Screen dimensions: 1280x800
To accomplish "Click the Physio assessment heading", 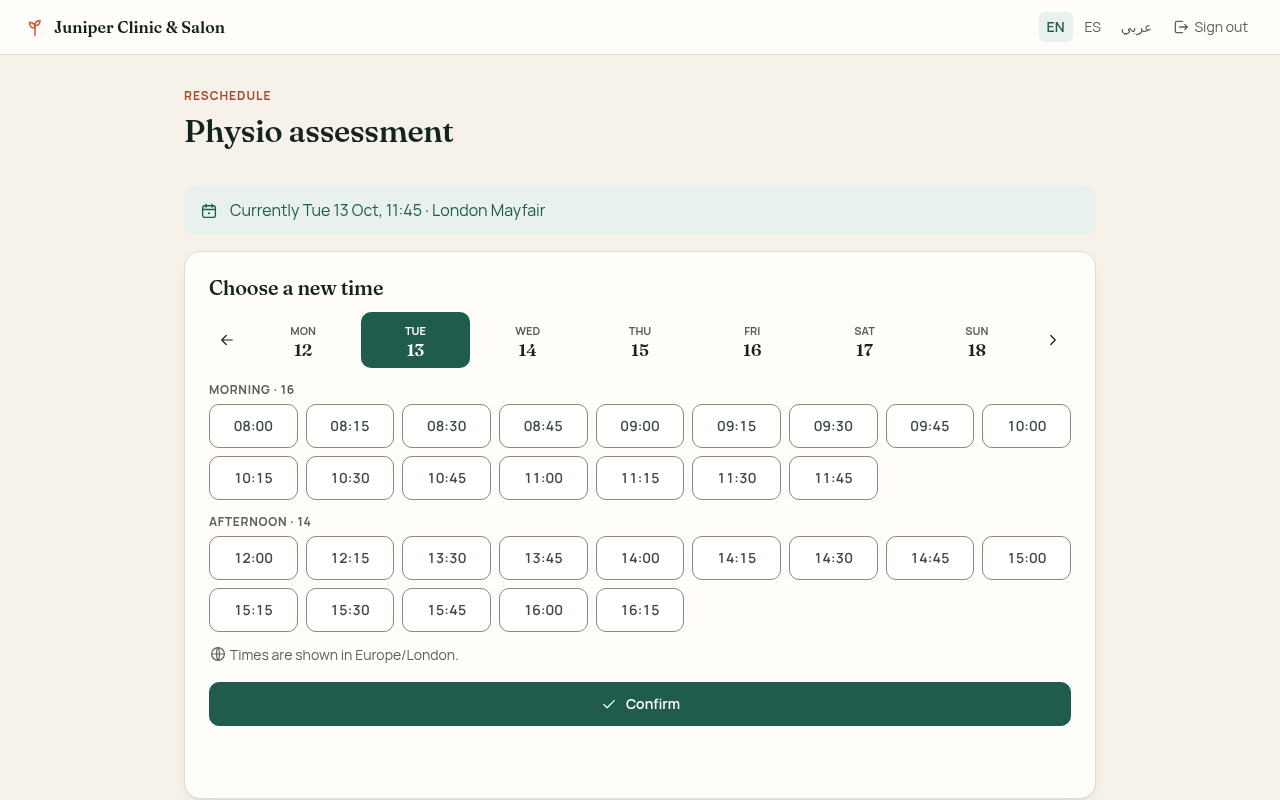I will coord(319,132).
